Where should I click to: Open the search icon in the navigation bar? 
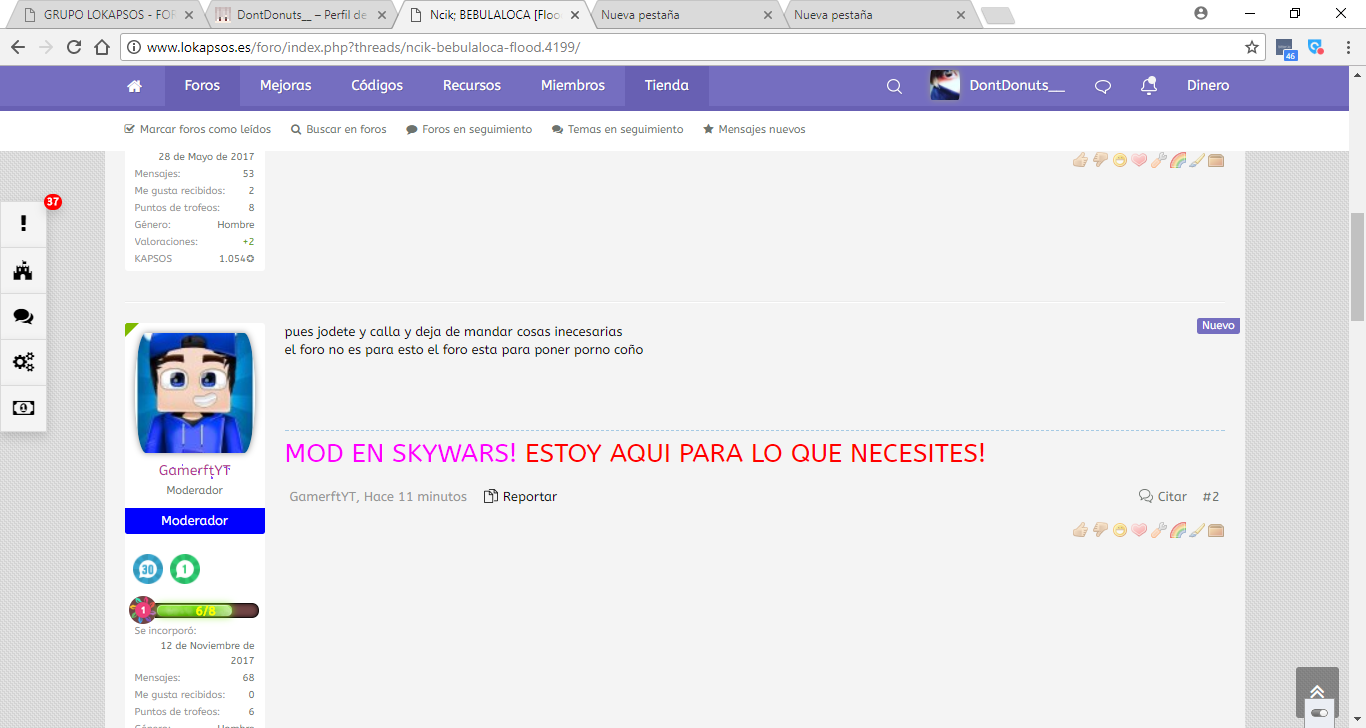[x=893, y=86]
